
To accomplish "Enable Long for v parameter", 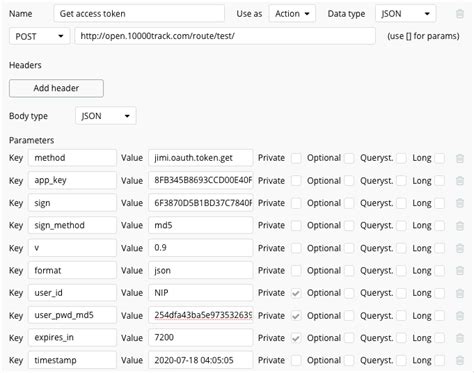I will coord(439,248).
